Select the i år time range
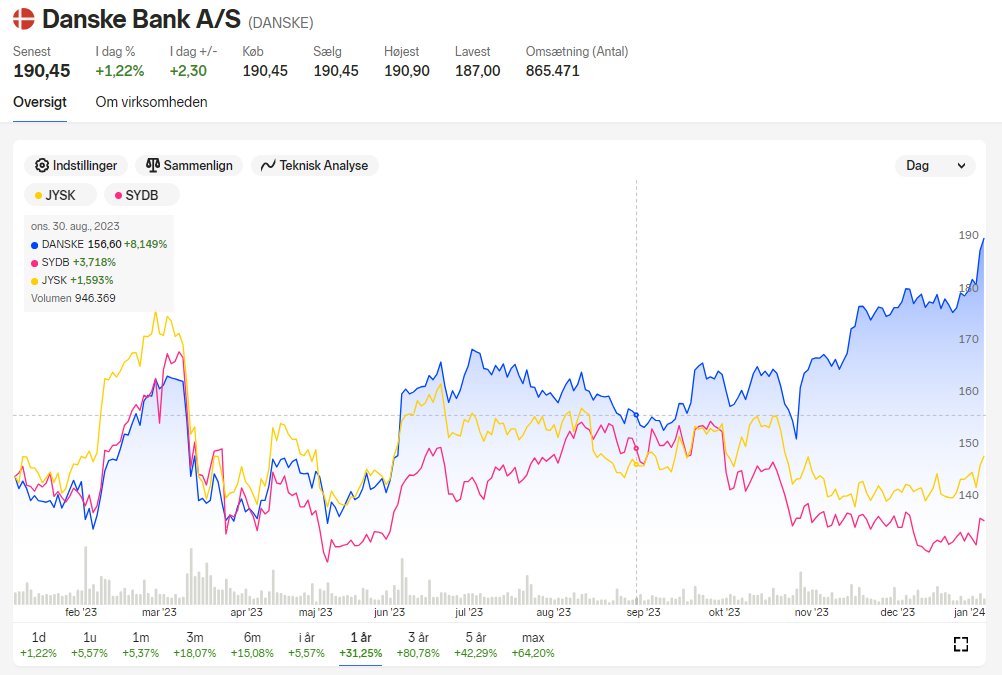This screenshot has width=1002, height=675. (x=307, y=645)
